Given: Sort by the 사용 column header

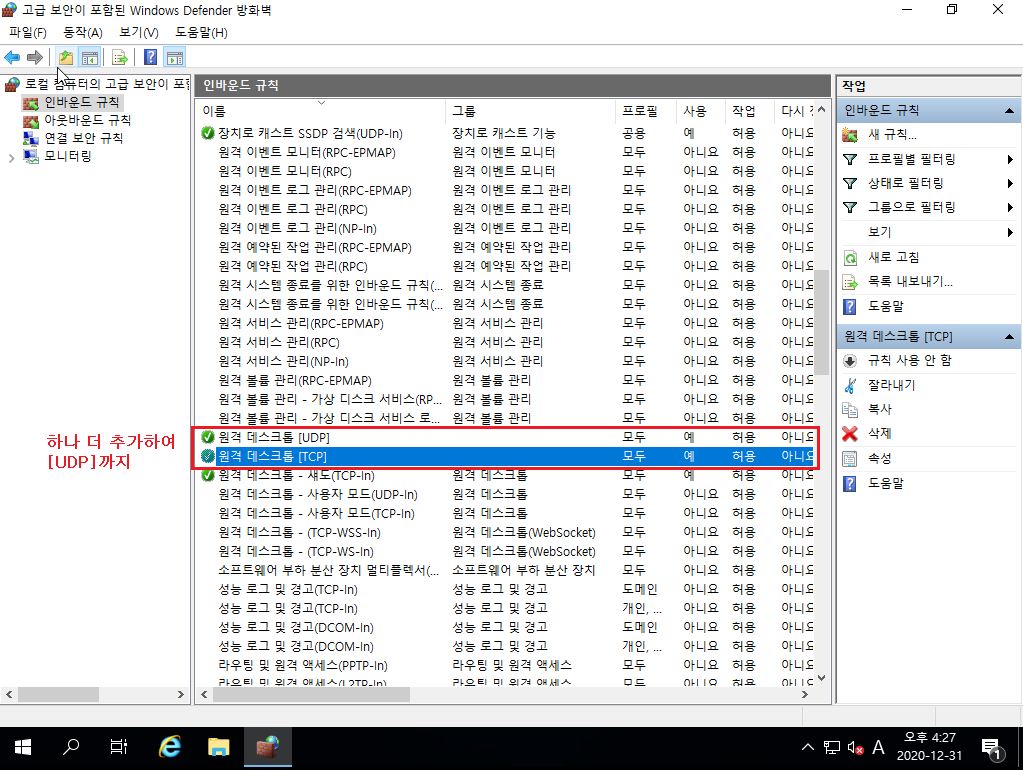Looking at the screenshot, I should tap(700, 111).
